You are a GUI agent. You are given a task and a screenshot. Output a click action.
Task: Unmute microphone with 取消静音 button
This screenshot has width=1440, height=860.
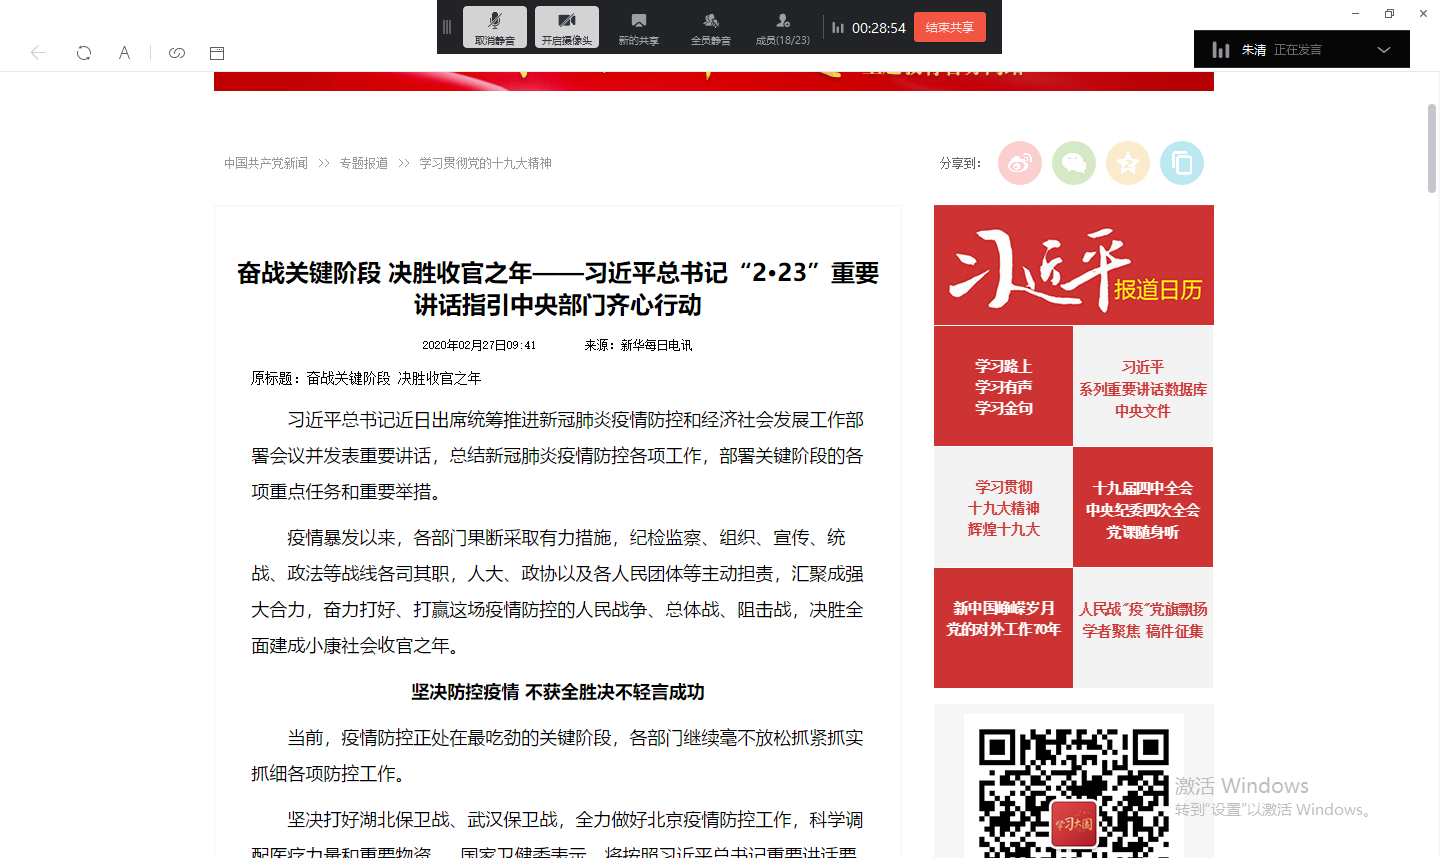[x=494, y=27]
